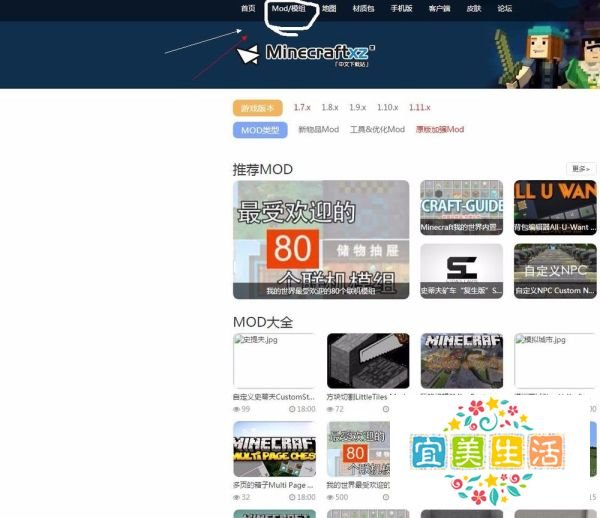Filter mods by version 1.9.x
Viewport: 600px width, 518px height.
(358, 108)
